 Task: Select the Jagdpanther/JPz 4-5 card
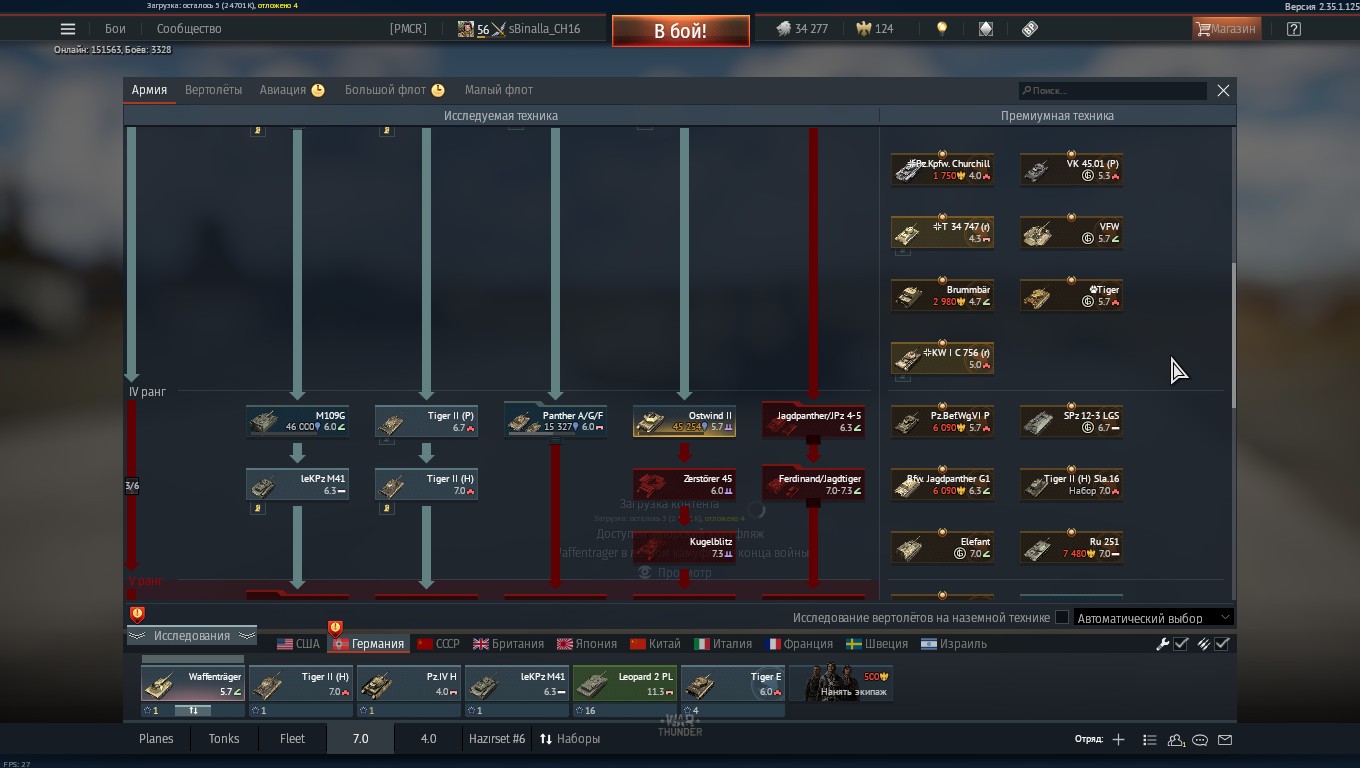click(813, 421)
